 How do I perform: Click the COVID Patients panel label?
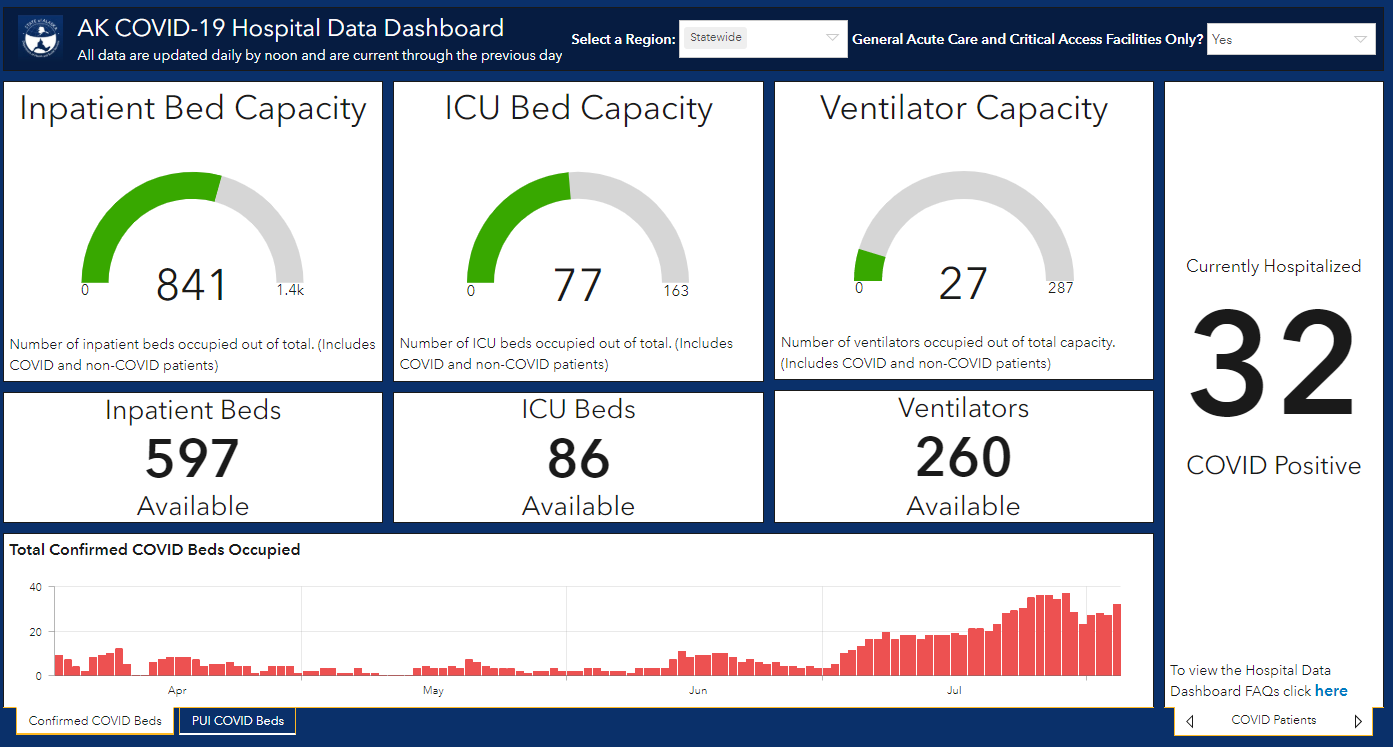click(1273, 720)
